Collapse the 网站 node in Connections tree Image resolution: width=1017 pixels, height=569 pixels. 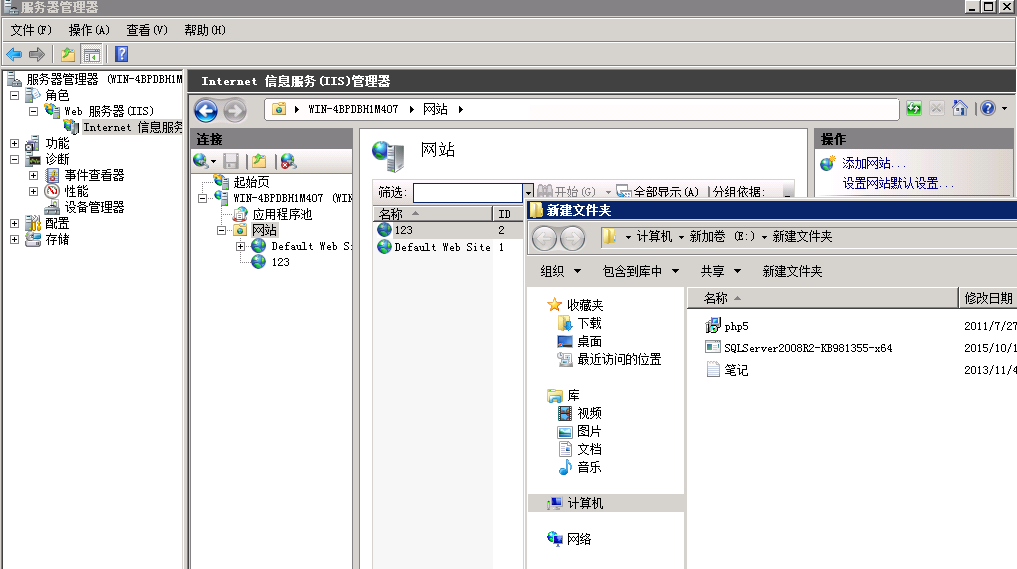point(221,230)
